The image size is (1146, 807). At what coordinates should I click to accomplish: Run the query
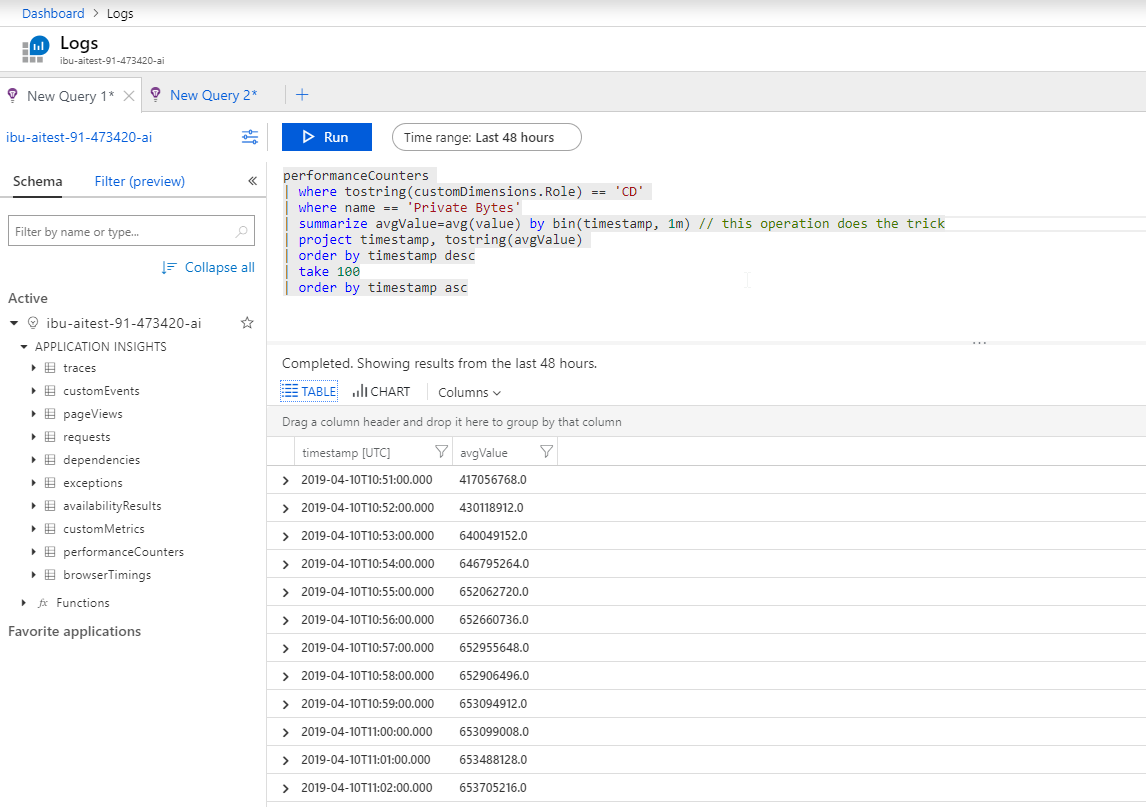327,137
